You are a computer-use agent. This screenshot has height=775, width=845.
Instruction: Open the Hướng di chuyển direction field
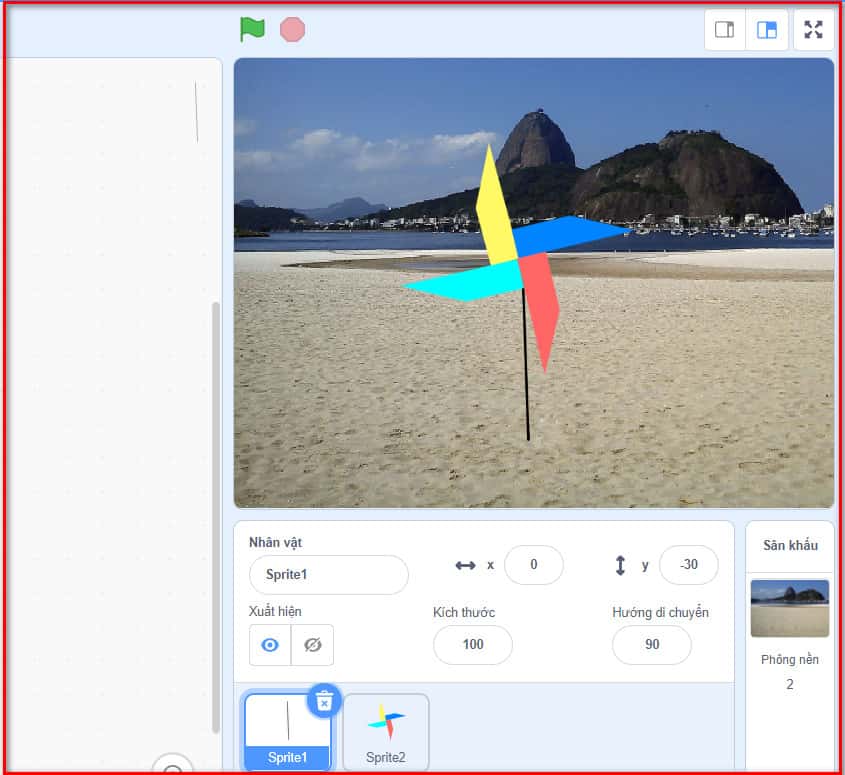[651, 645]
